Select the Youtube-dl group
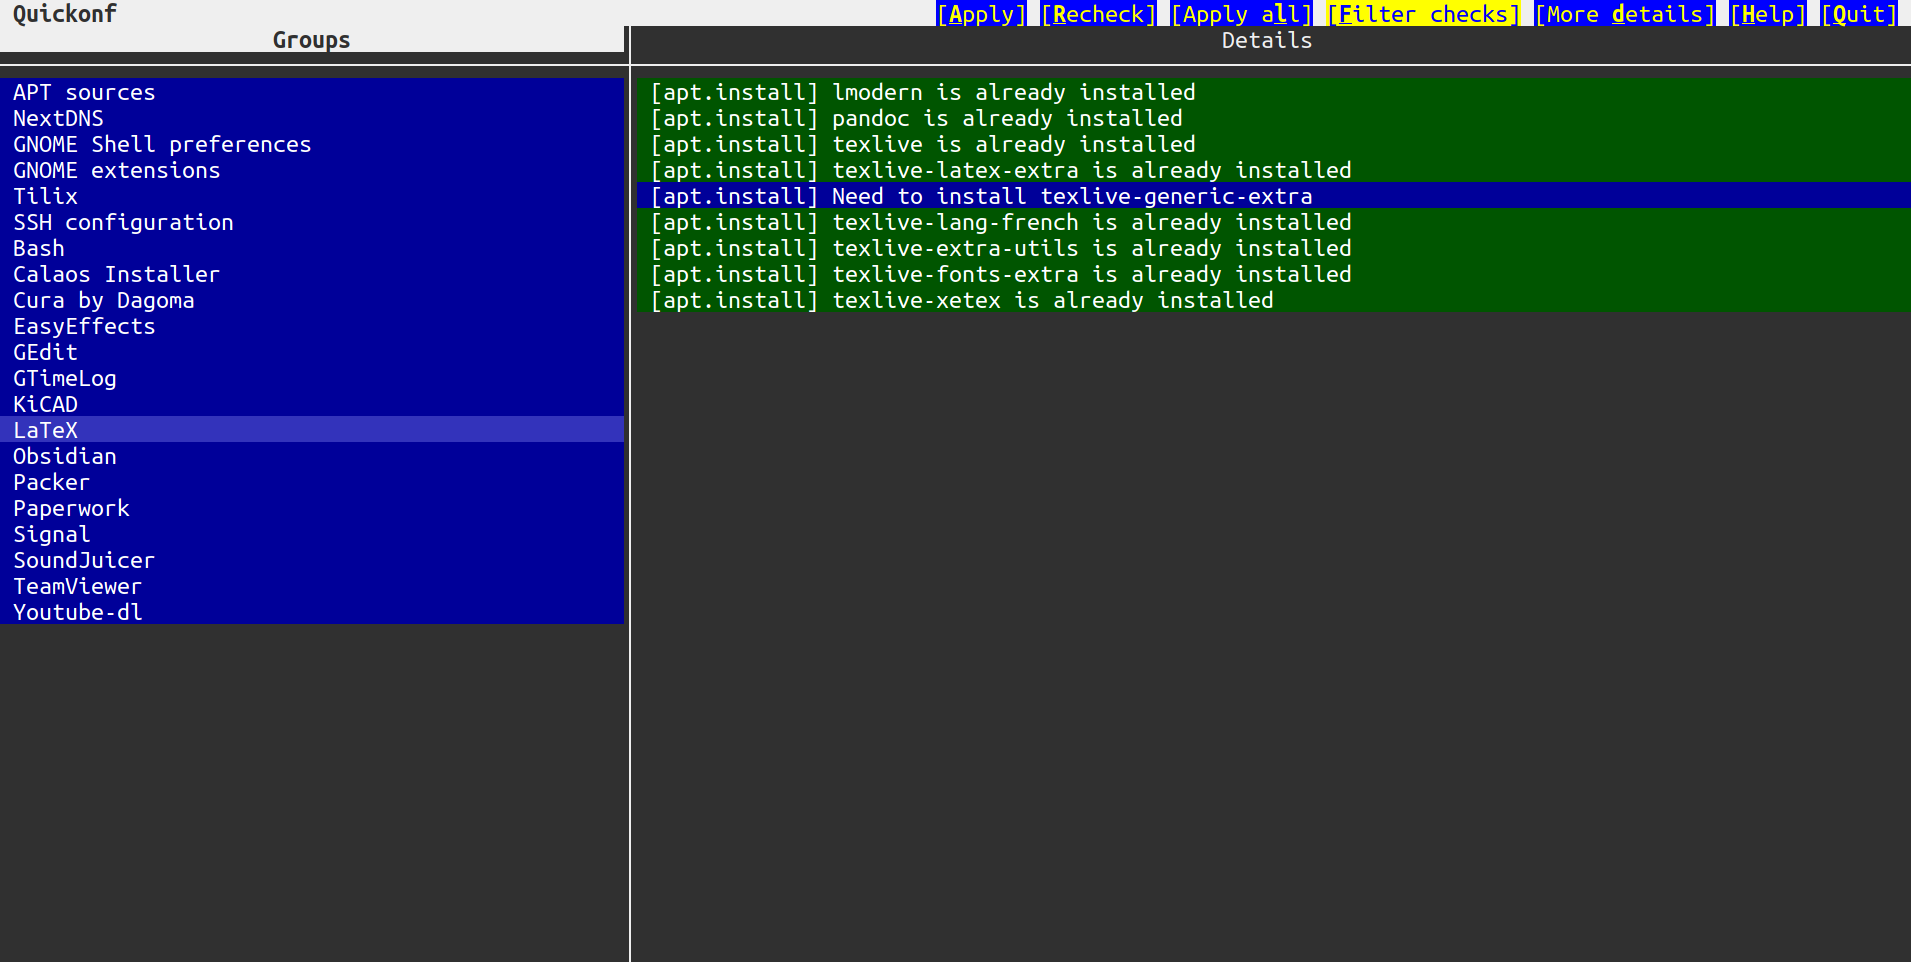1911x962 pixels. [78, 613]
